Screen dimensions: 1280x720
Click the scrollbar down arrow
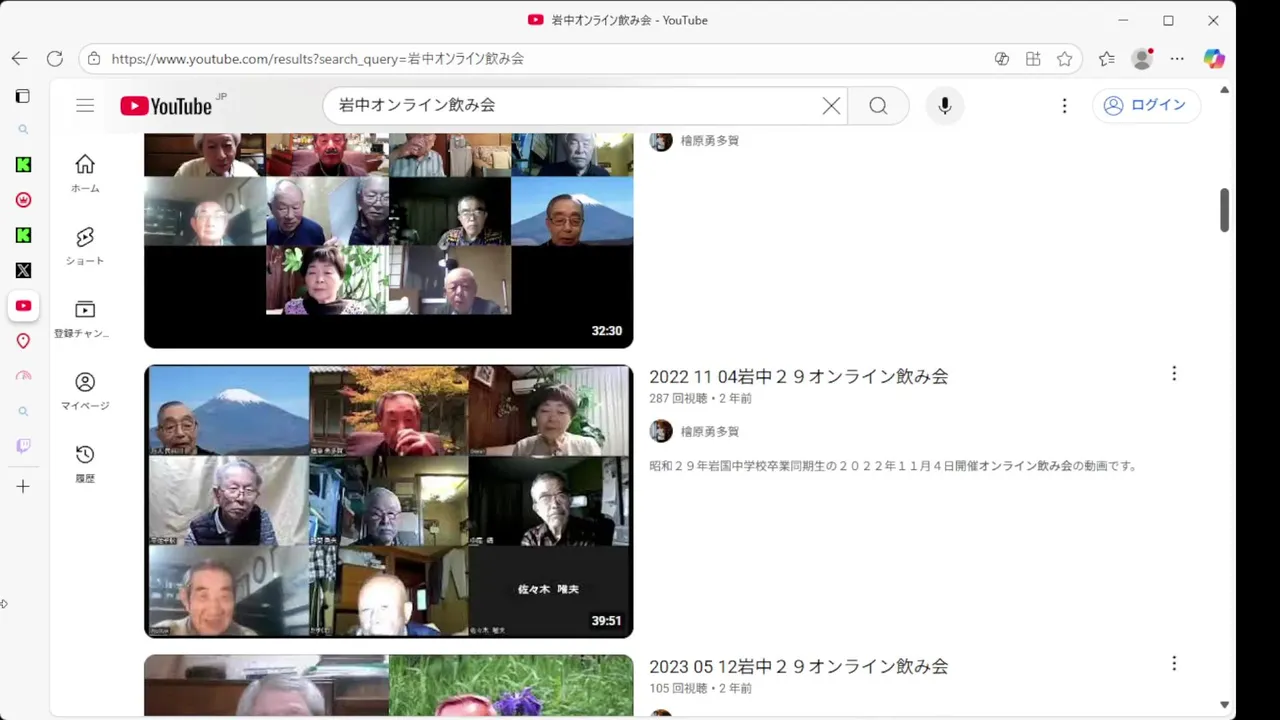tap(1225, 705)
